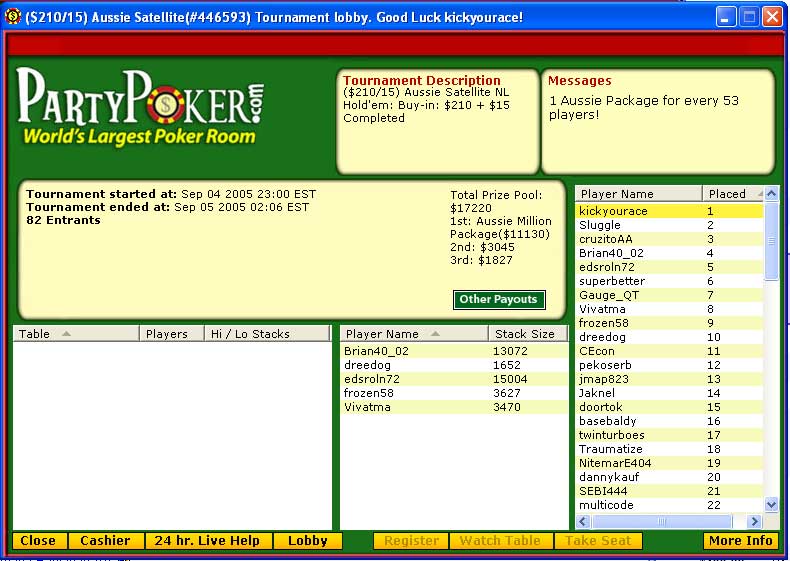Screen dimensions: 790x561
Task: Select Vivatma row with stack 3470
Action: (454, 407)
